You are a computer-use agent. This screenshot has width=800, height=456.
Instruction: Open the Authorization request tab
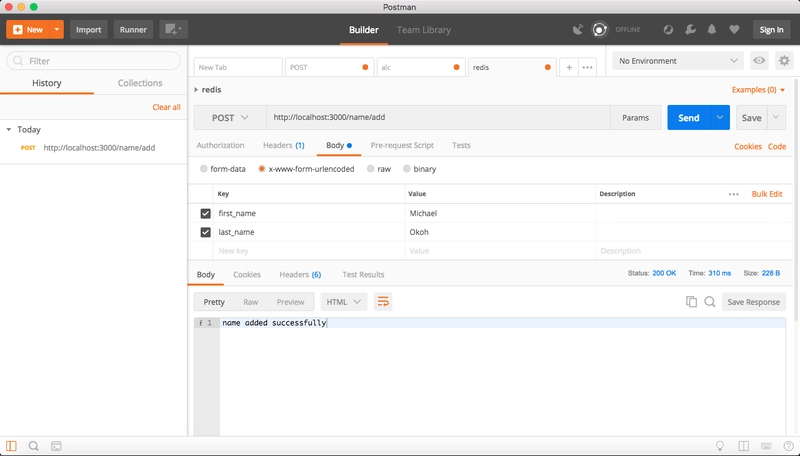220,145
